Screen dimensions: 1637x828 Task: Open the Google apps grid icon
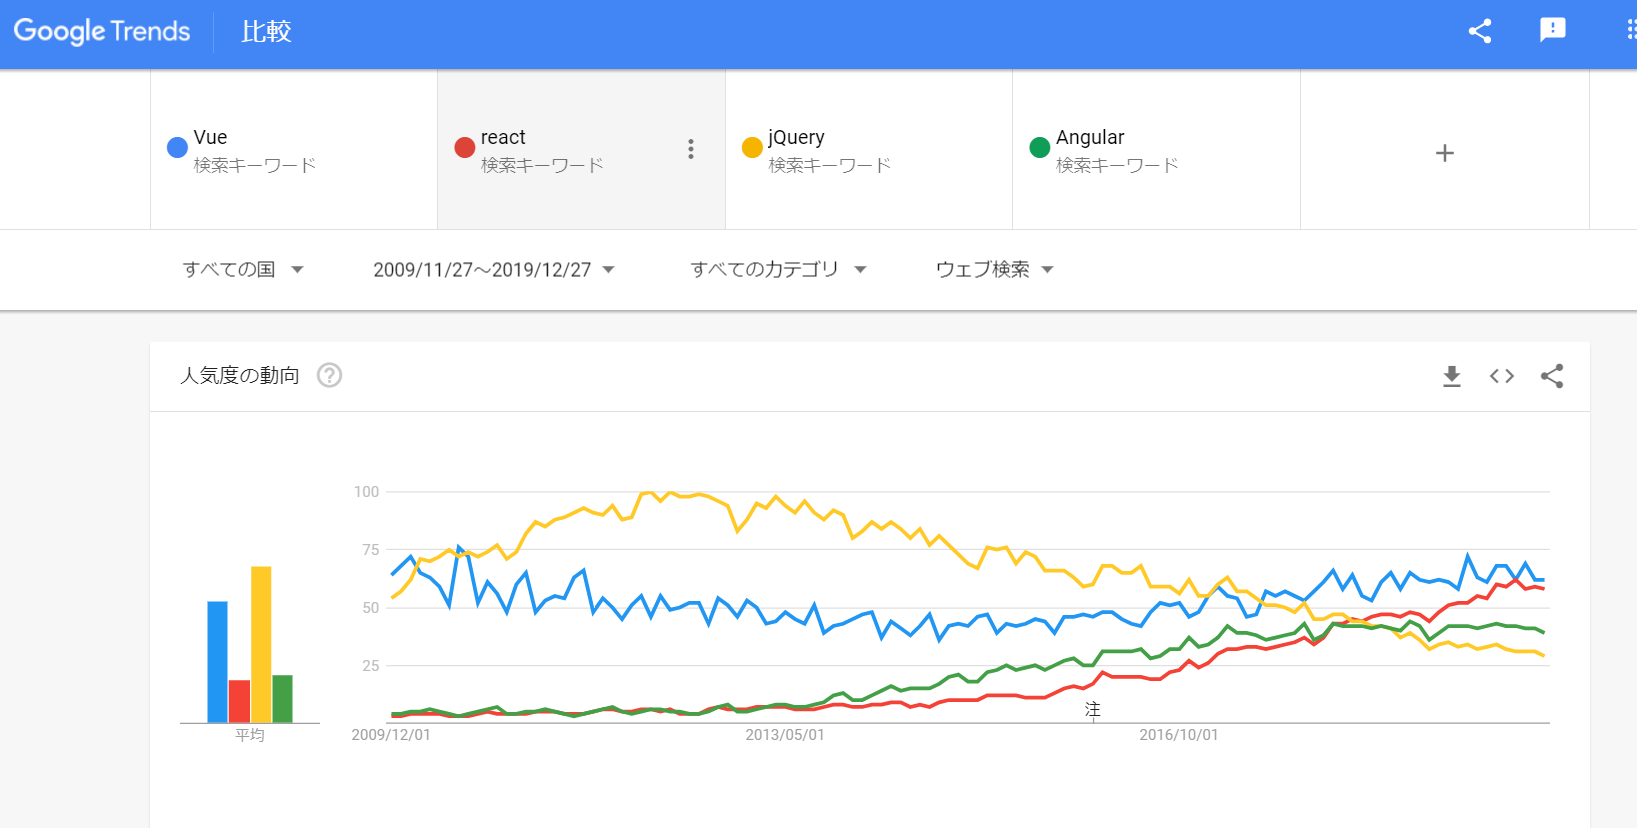(1631, 30)
